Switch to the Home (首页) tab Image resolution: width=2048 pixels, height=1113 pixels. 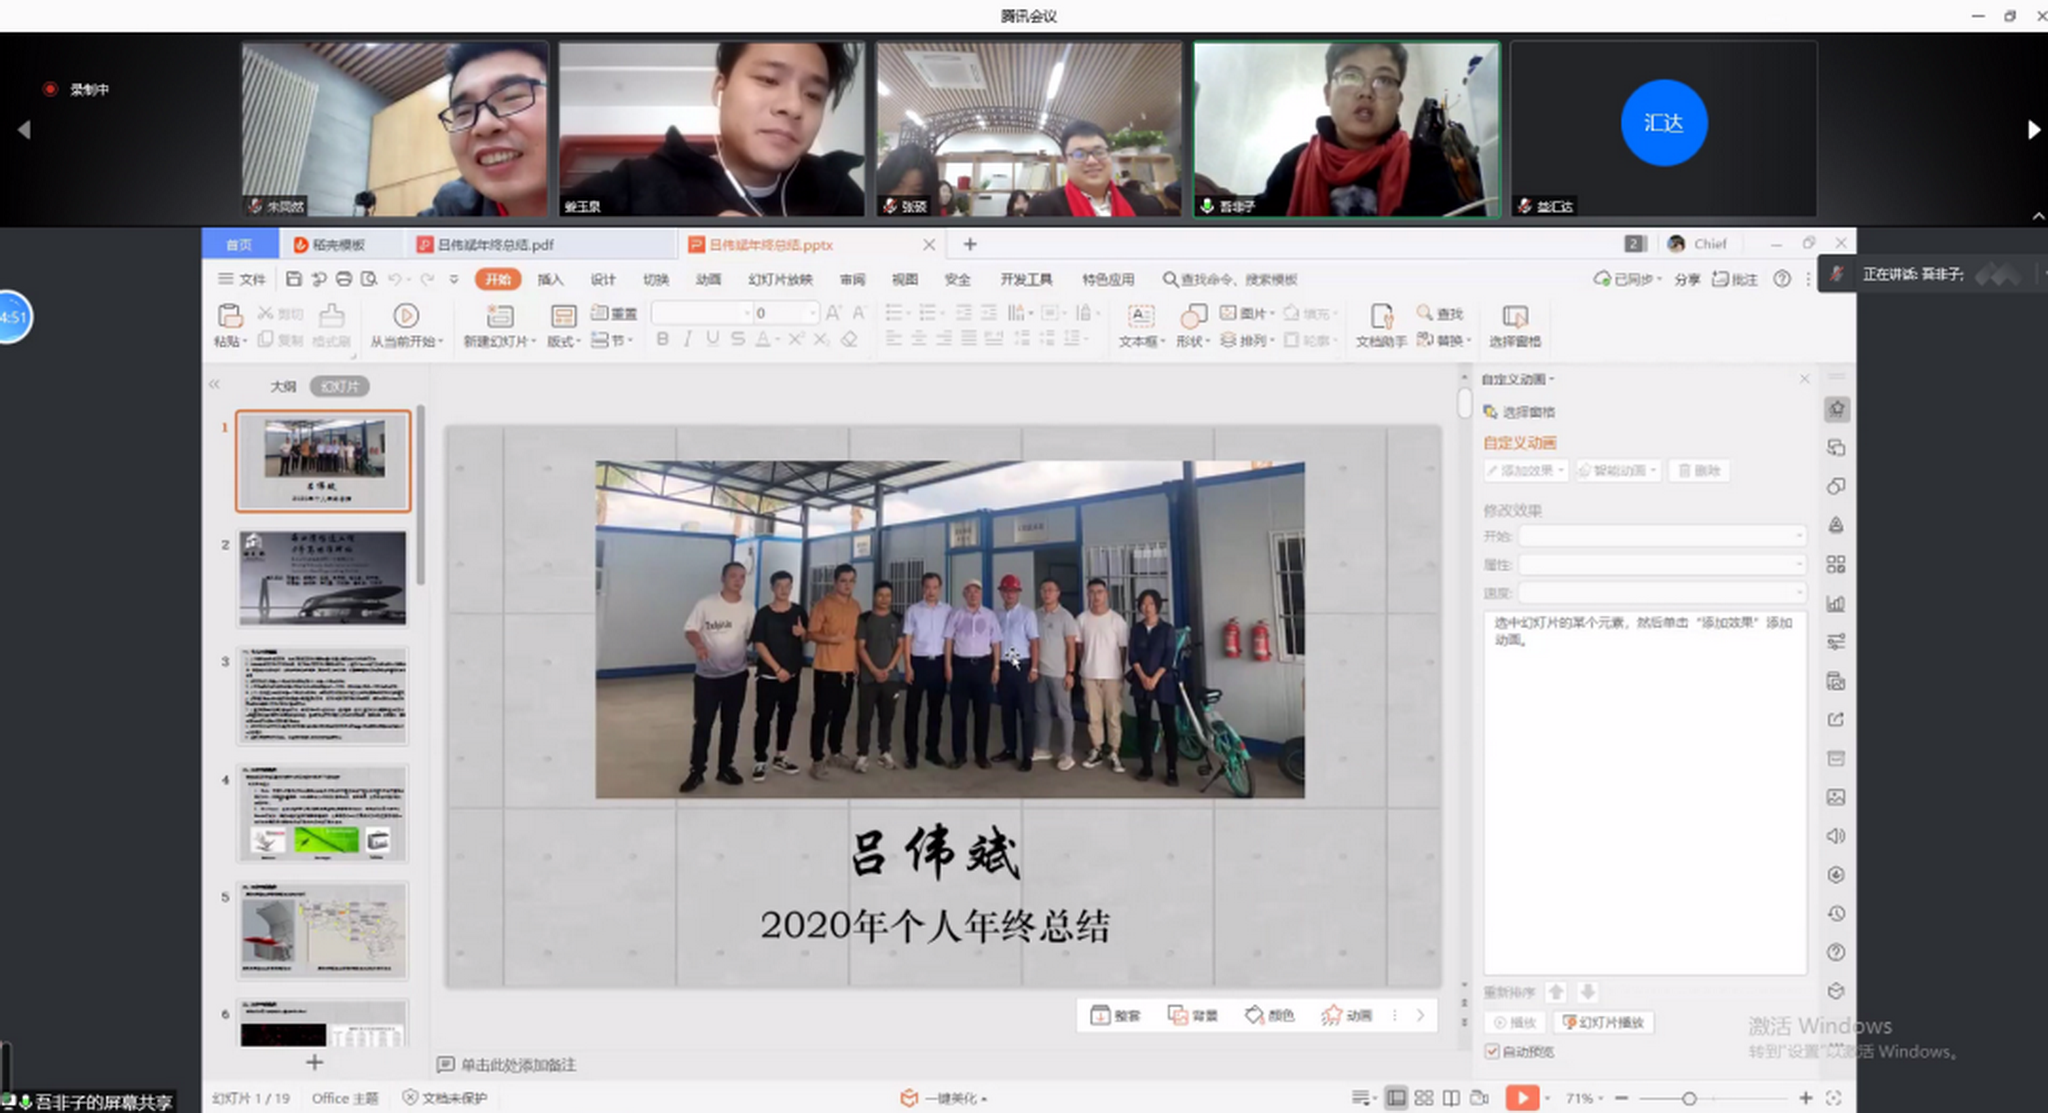tap(239, 244)
